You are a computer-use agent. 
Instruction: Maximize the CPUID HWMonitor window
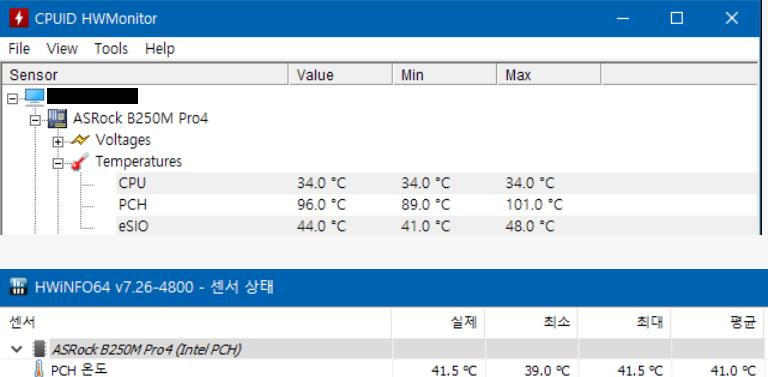[677, 19]
